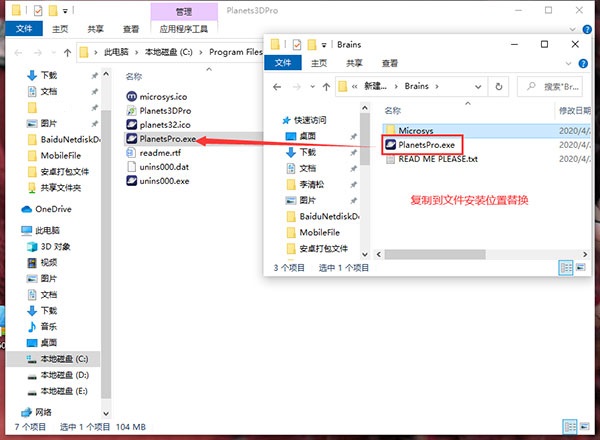Click 此电脑 breadcrumb in Planets3DPro address bar
The image size is (600, 440).
pyautogui.click(x=116, y=52)
